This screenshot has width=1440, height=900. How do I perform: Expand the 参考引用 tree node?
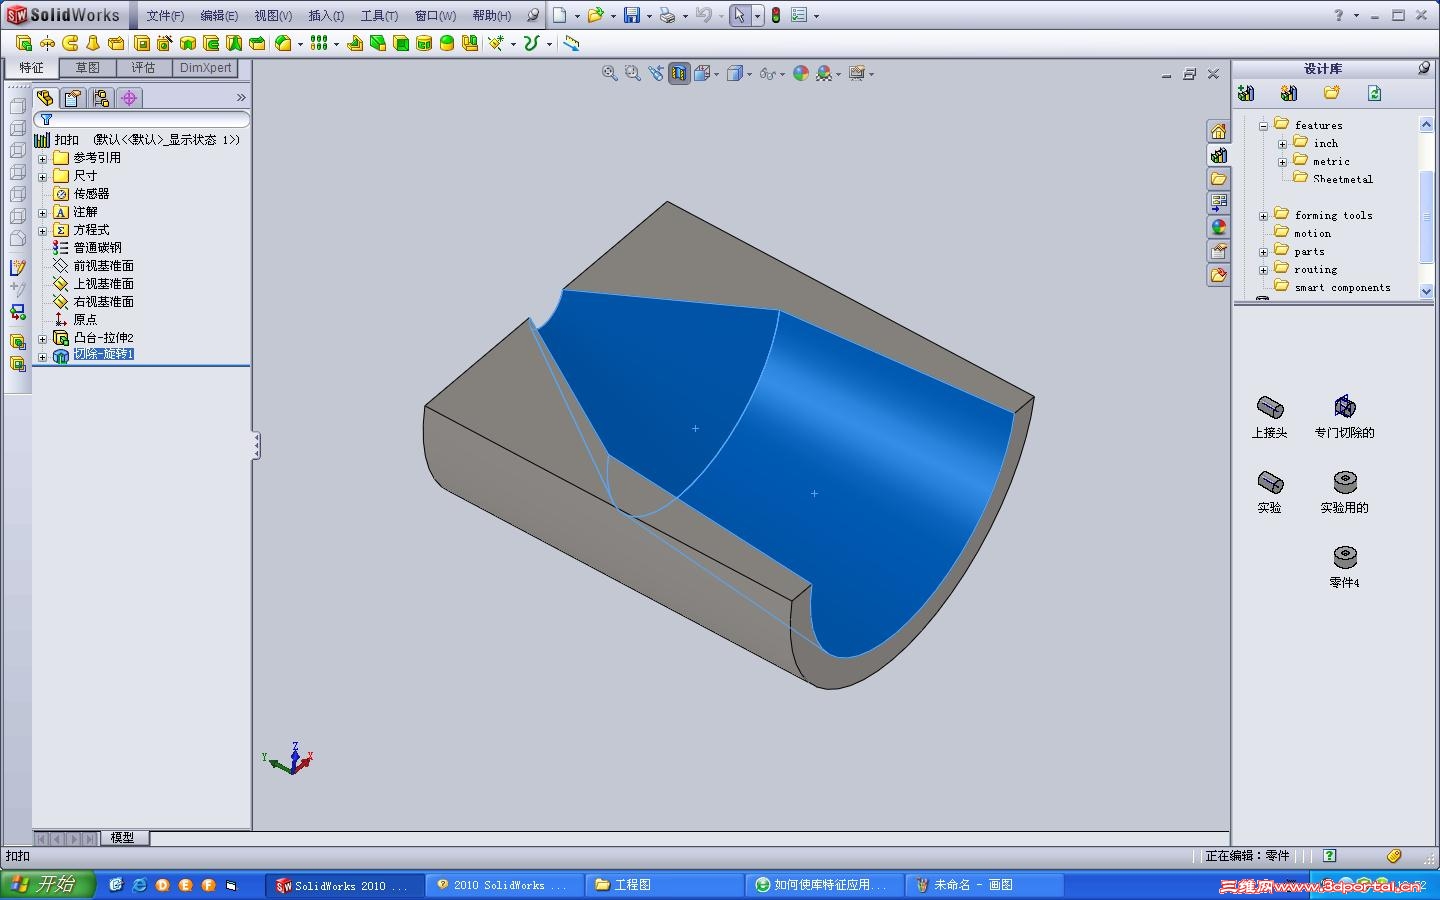tap(42, 158)
